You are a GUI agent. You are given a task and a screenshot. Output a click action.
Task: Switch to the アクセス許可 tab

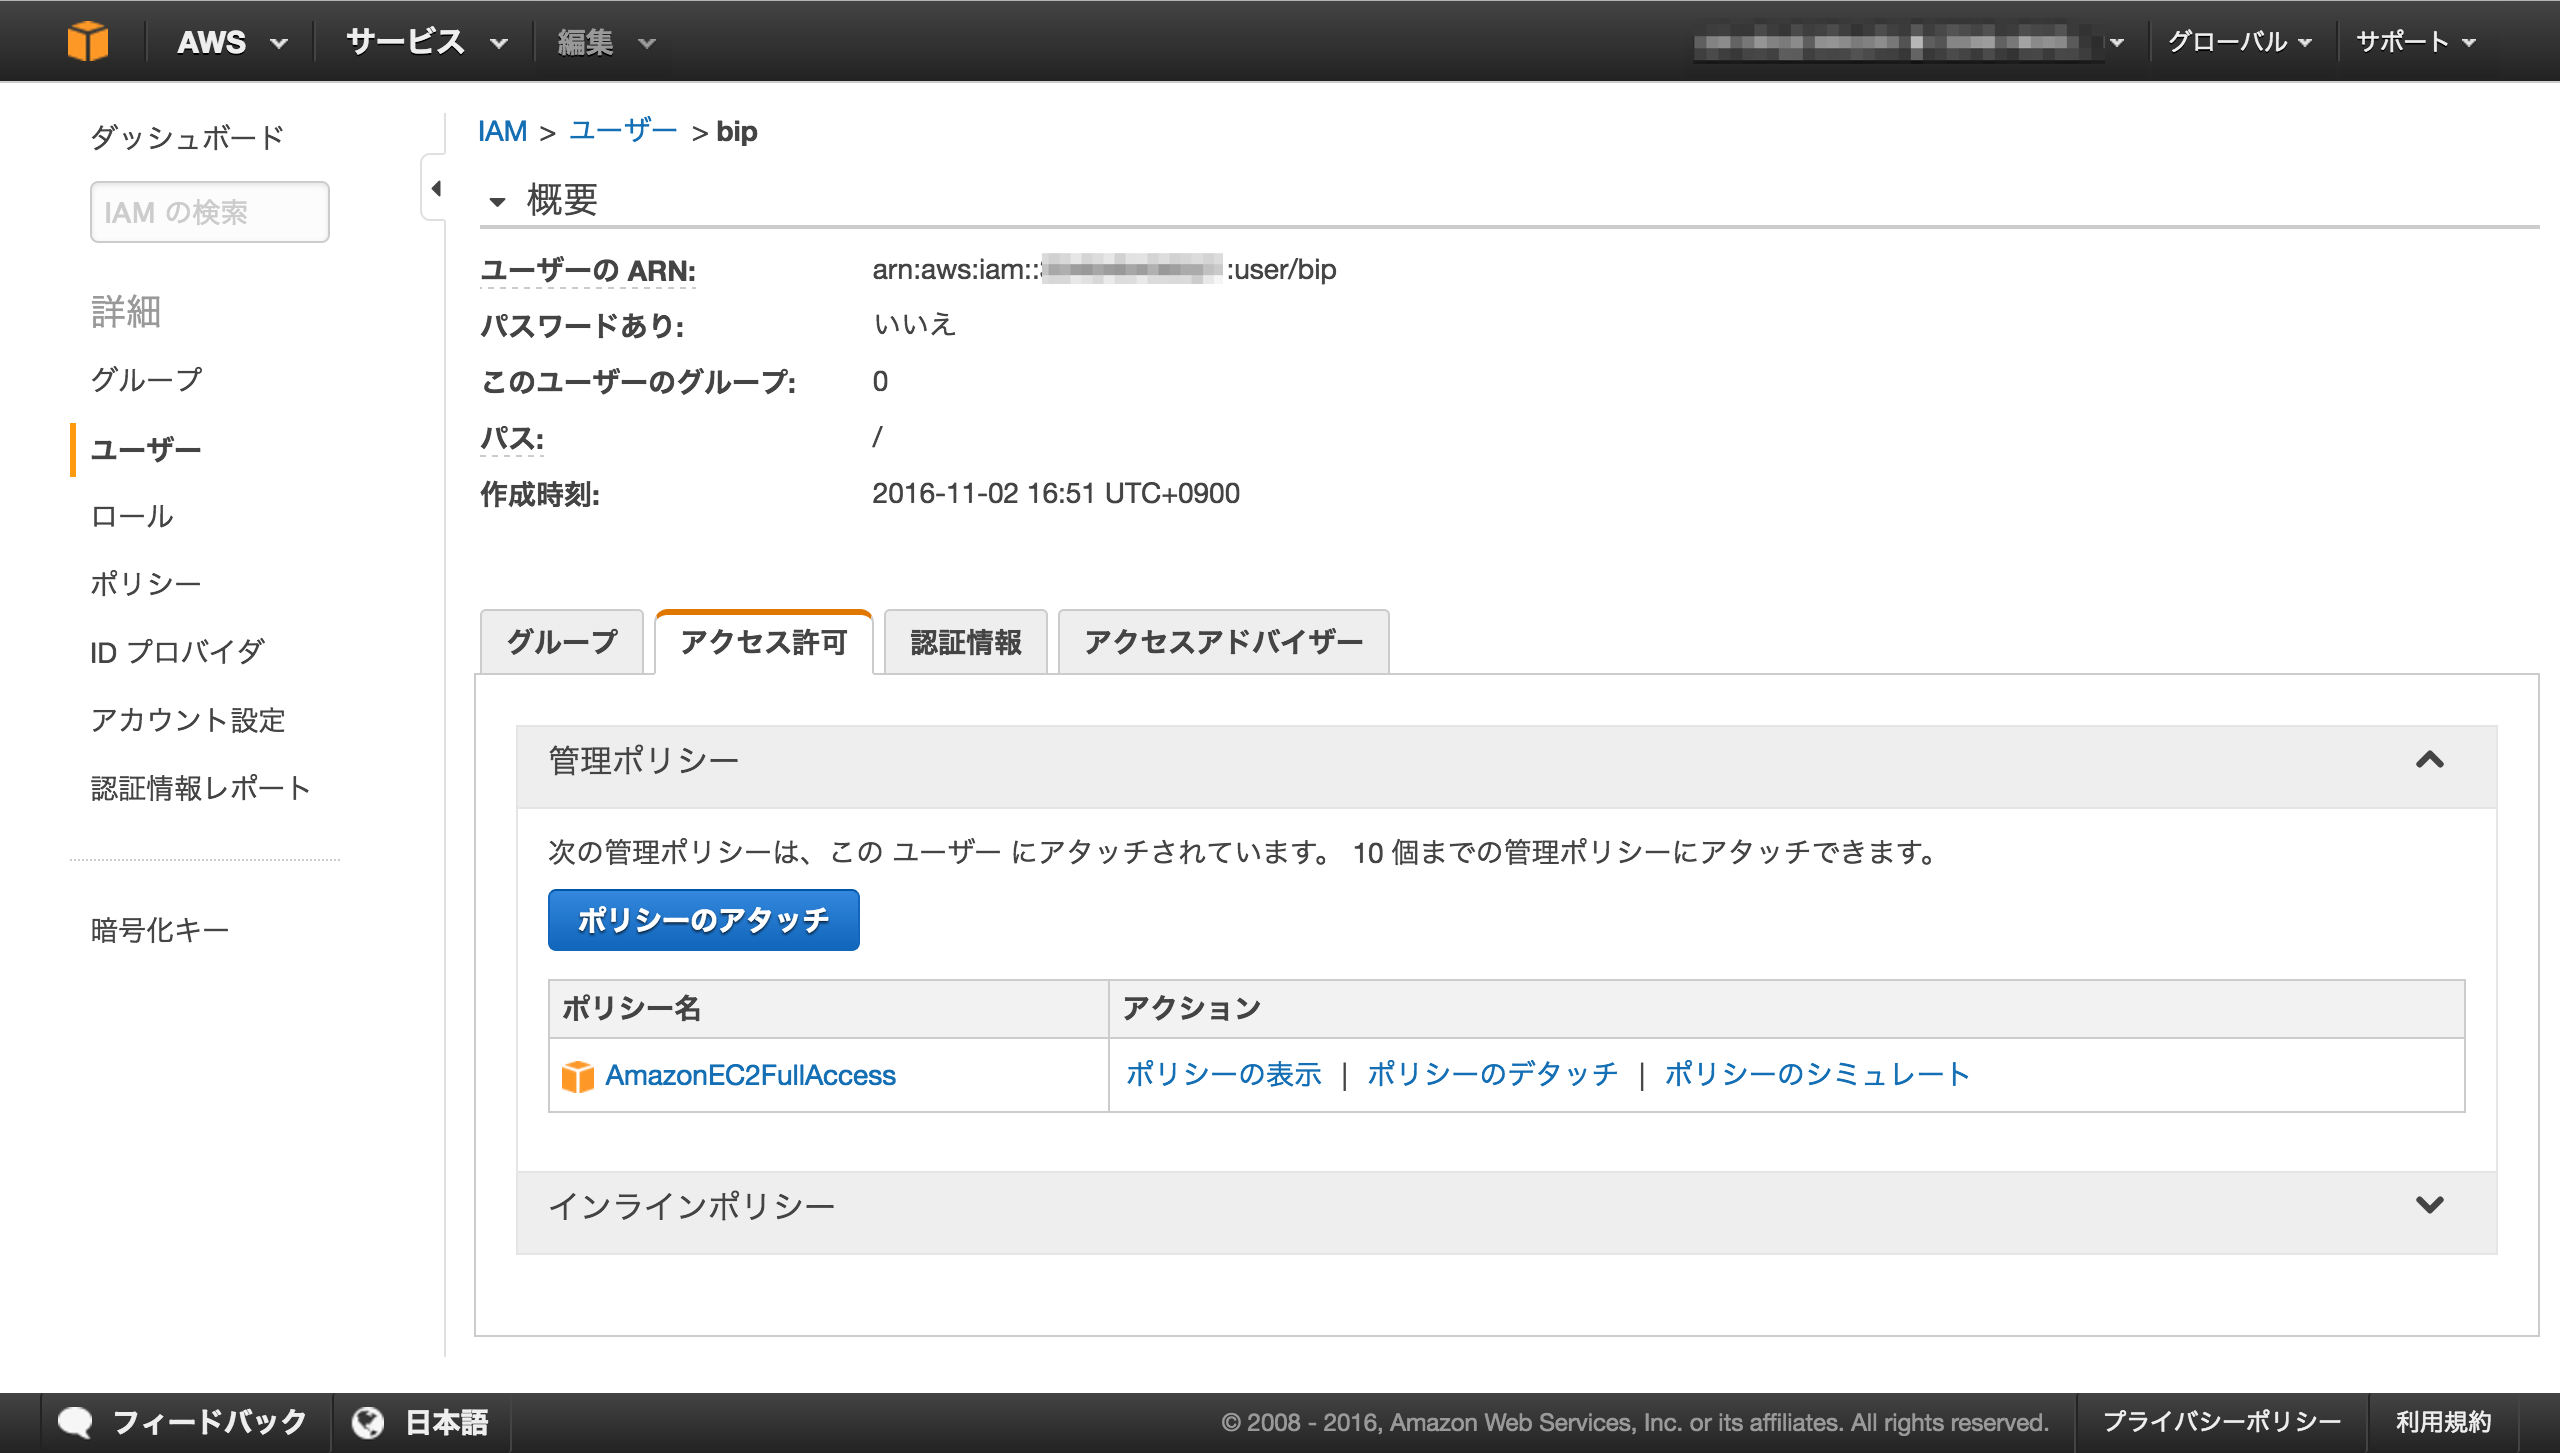764,642
